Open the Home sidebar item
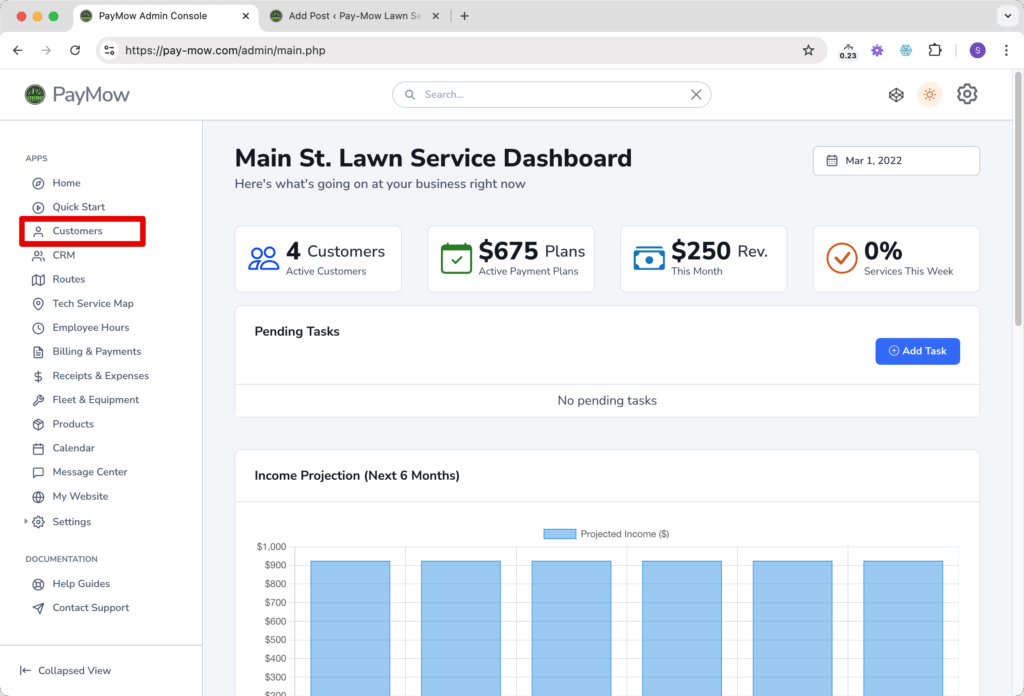 point(66,183)
